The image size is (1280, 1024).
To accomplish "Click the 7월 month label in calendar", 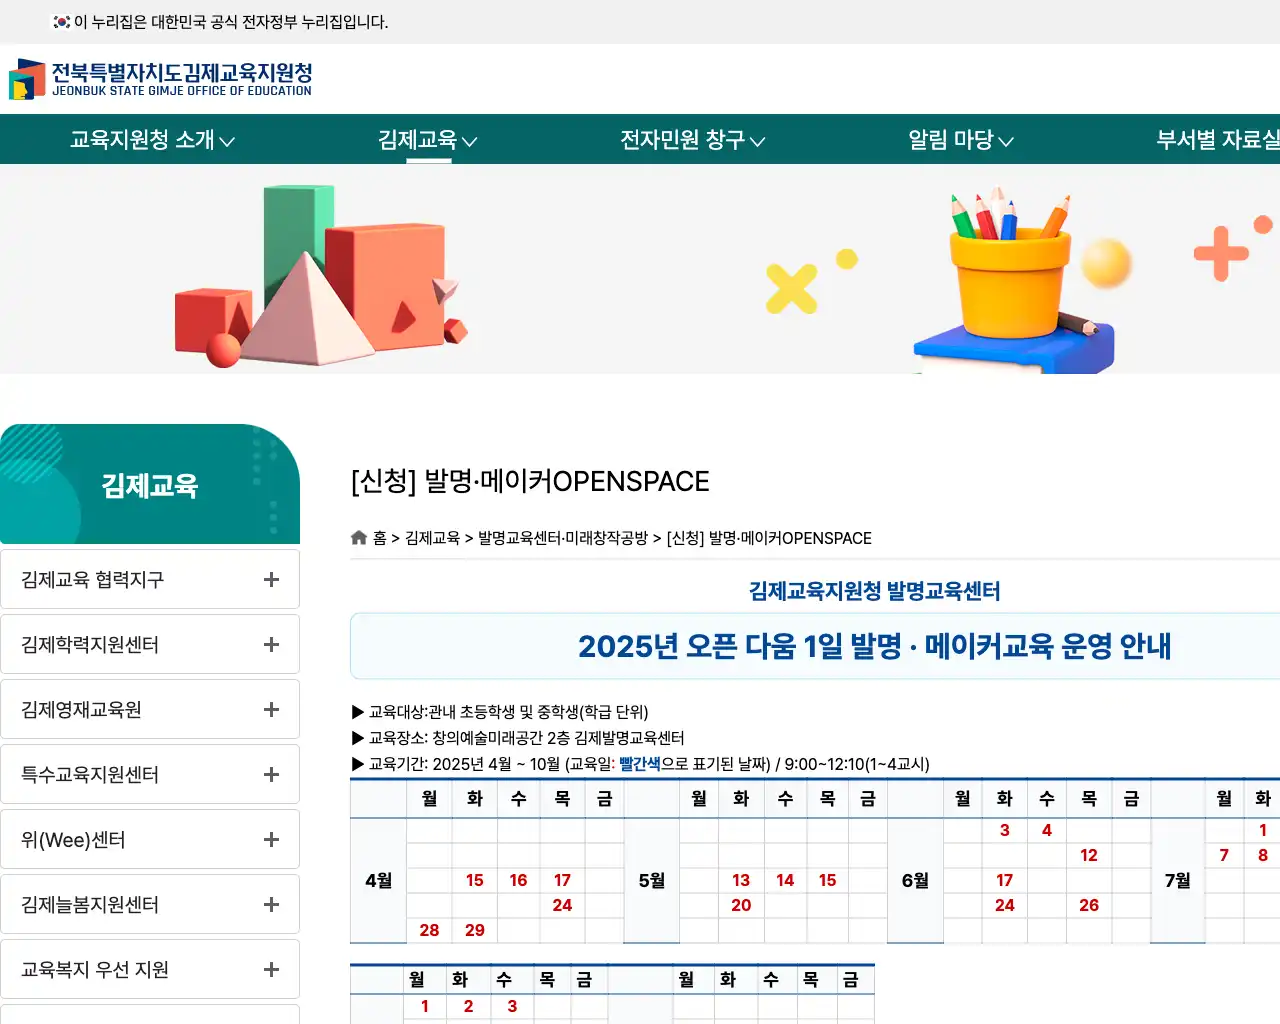I will coord(1178,880).
